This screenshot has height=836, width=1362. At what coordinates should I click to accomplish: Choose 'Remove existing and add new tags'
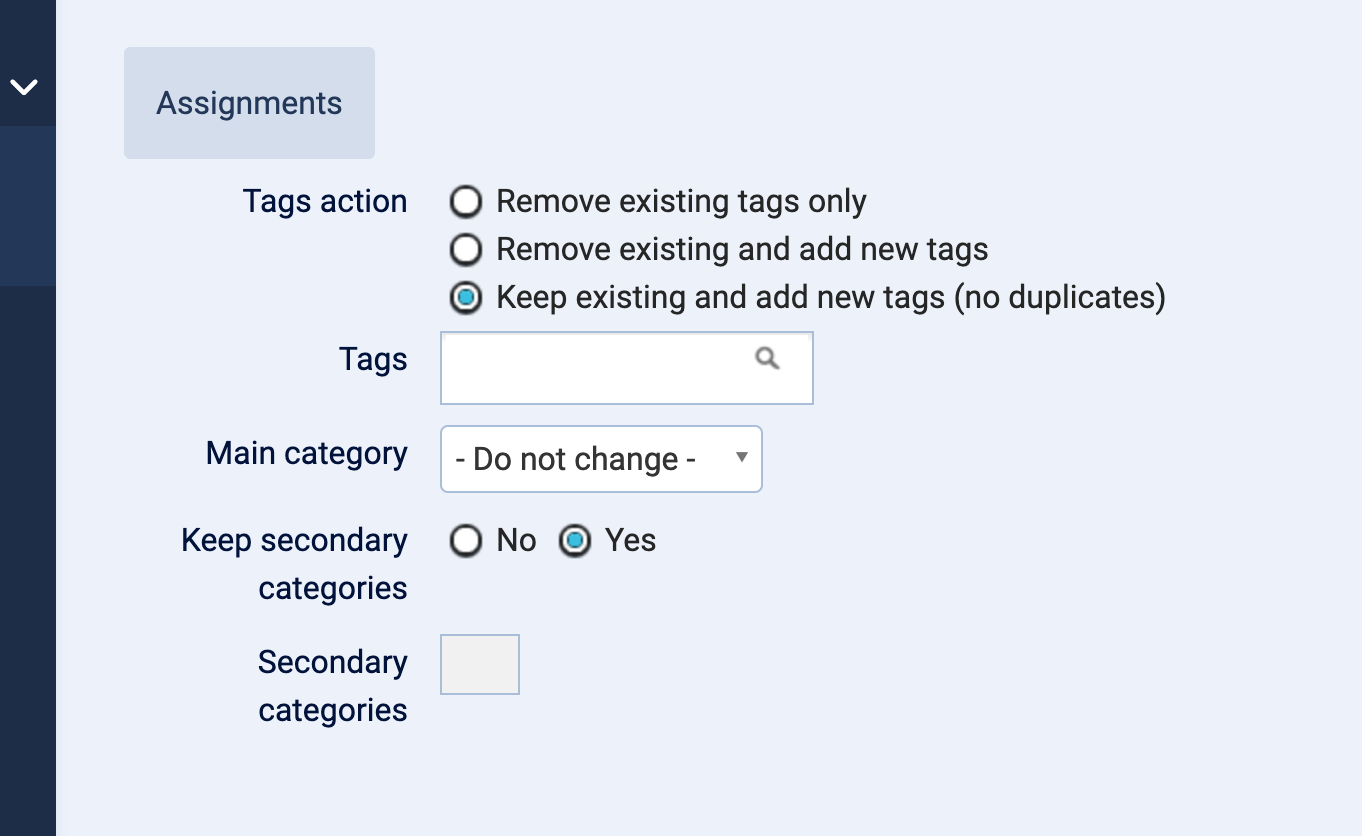click(x=465, y=250)
